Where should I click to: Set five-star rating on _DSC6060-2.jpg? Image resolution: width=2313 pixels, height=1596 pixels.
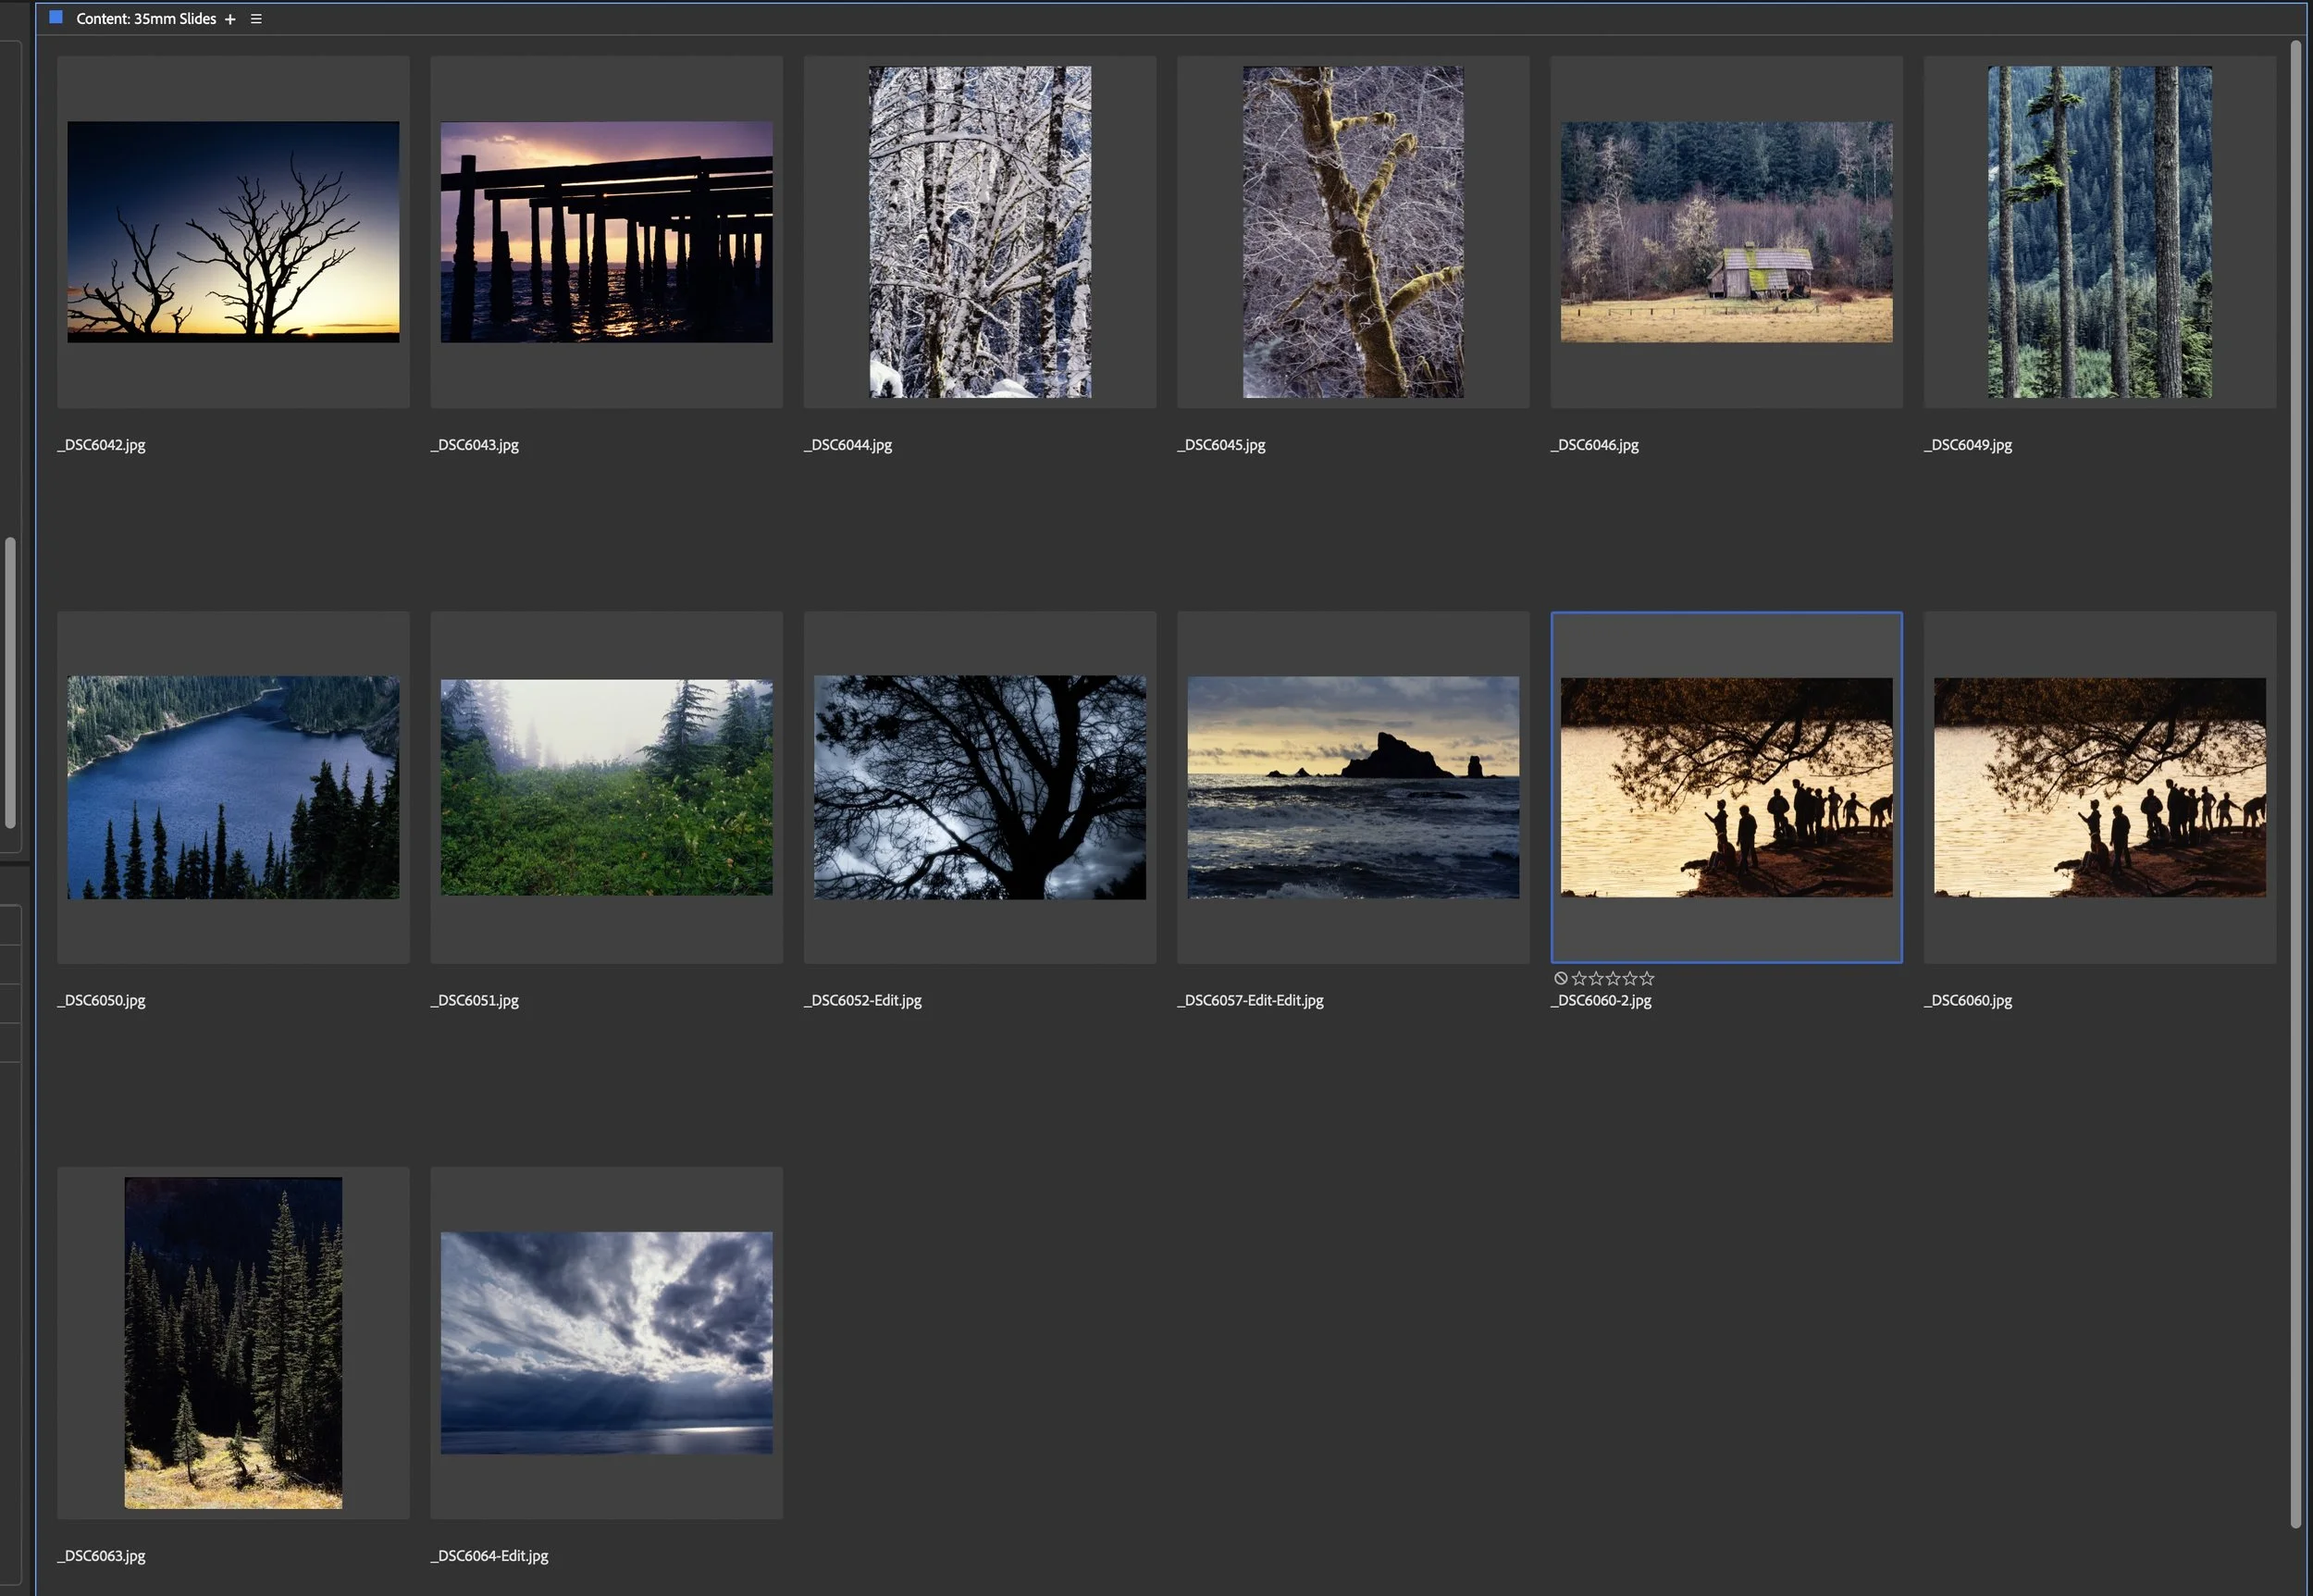click(1647, 978)
